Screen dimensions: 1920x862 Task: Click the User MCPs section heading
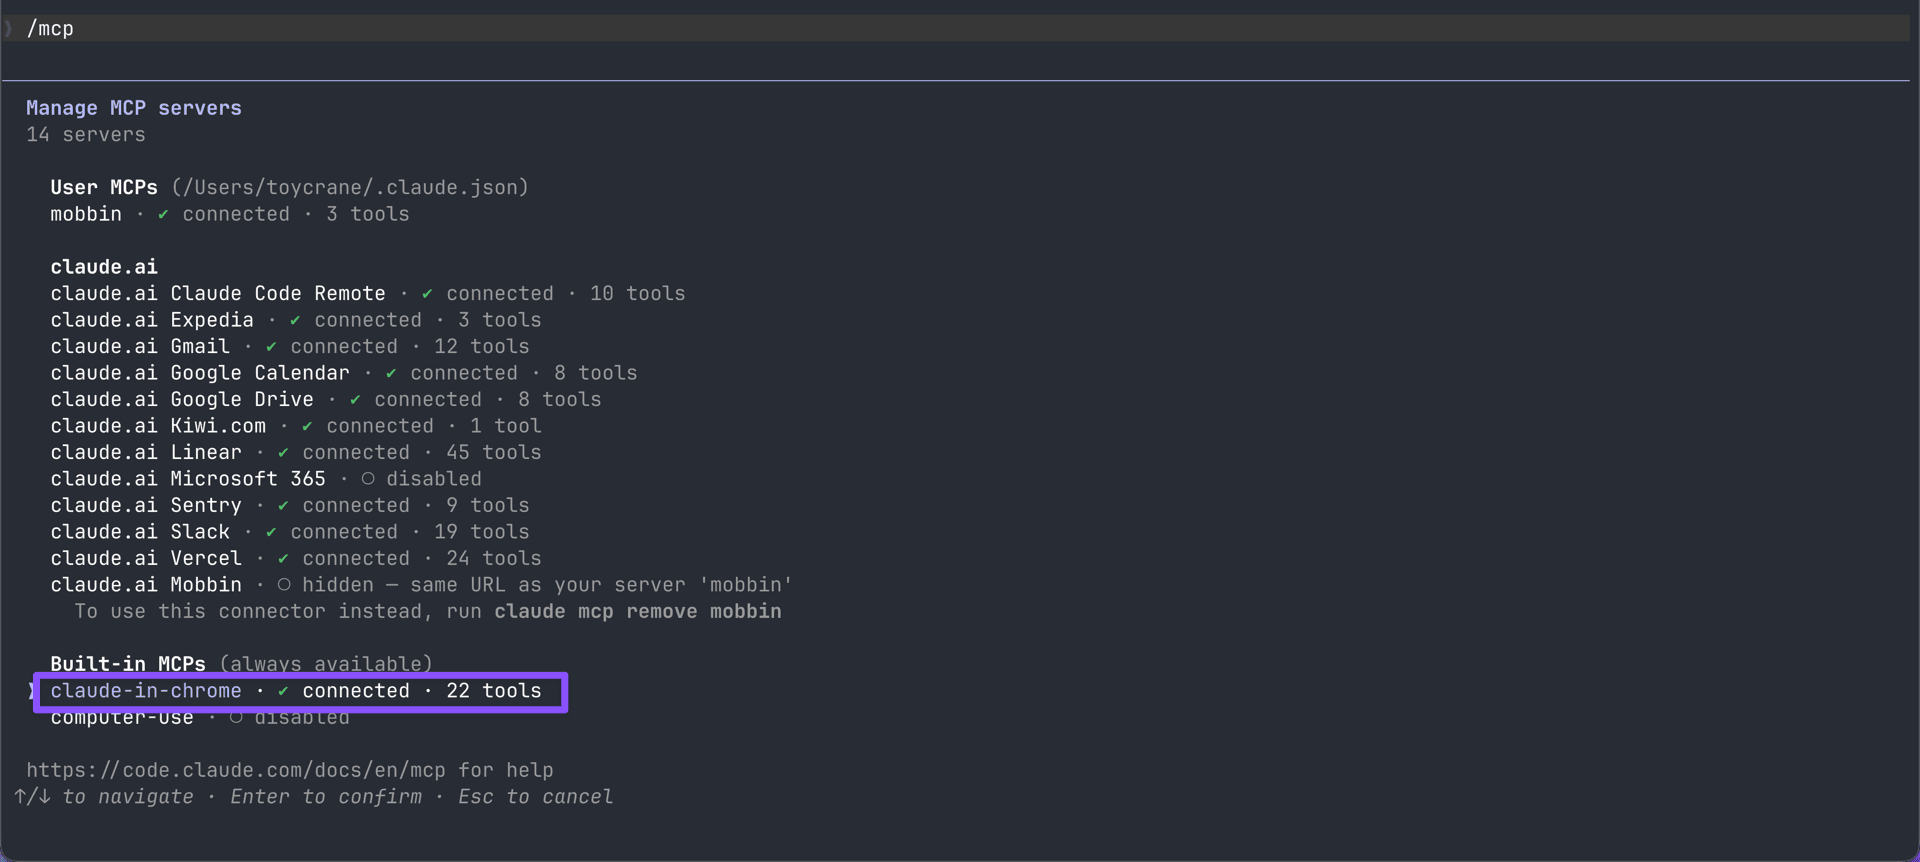pyautogui.click(x=104, y=187)
